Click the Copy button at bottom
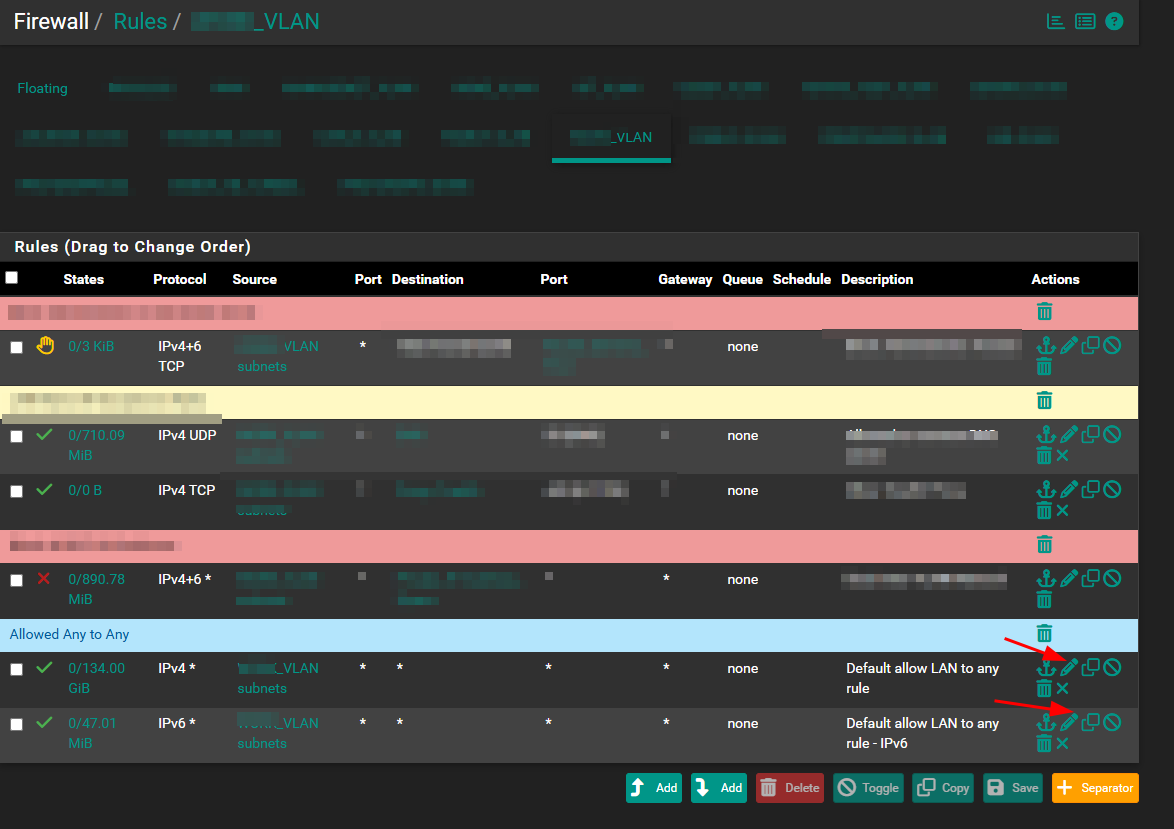1174x829 pixels. coord(943,788)
